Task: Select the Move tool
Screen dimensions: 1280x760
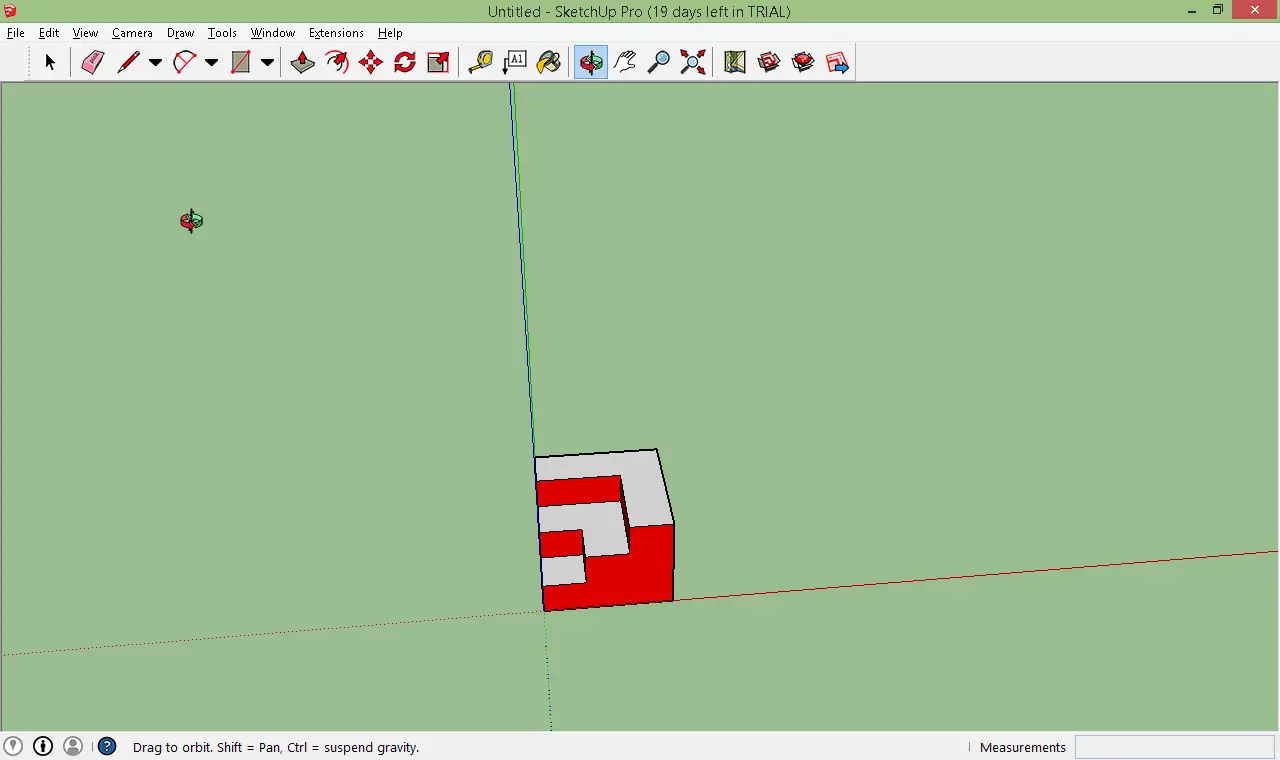Action: 370,62
